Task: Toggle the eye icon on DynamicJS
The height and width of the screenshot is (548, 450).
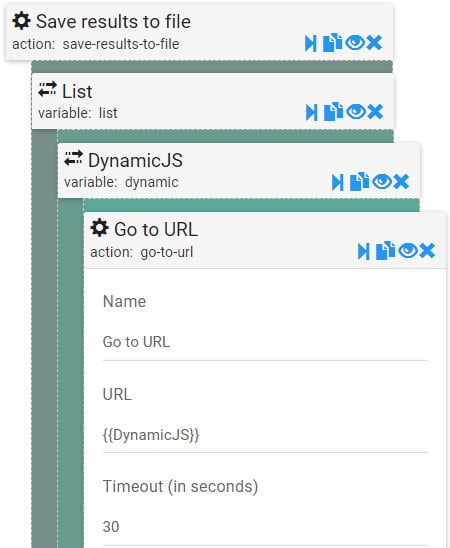Action: click(382, 182)
